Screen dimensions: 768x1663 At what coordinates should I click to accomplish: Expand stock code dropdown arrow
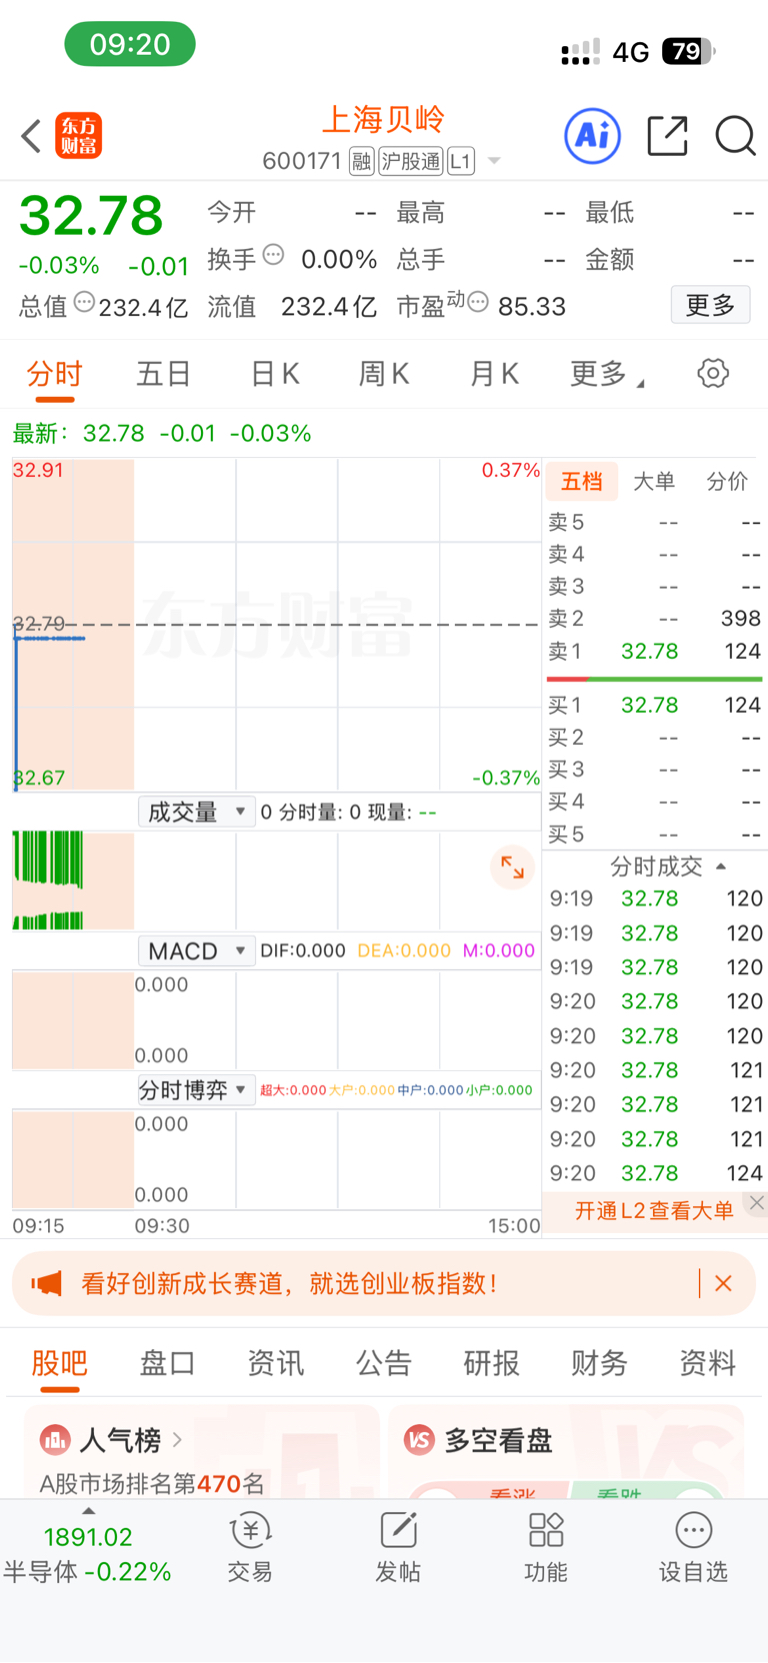(x=493, y=161)
